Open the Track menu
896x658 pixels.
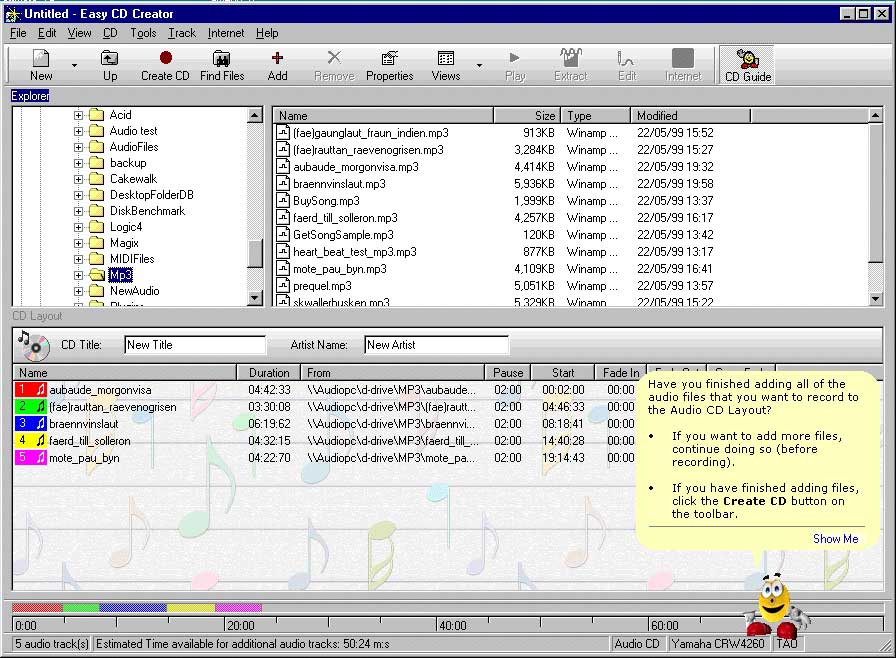coord(182,33)
